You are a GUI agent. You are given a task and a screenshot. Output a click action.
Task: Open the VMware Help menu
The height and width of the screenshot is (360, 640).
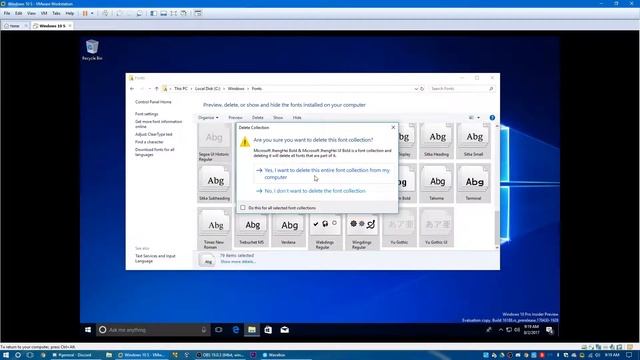pos(70,13)
